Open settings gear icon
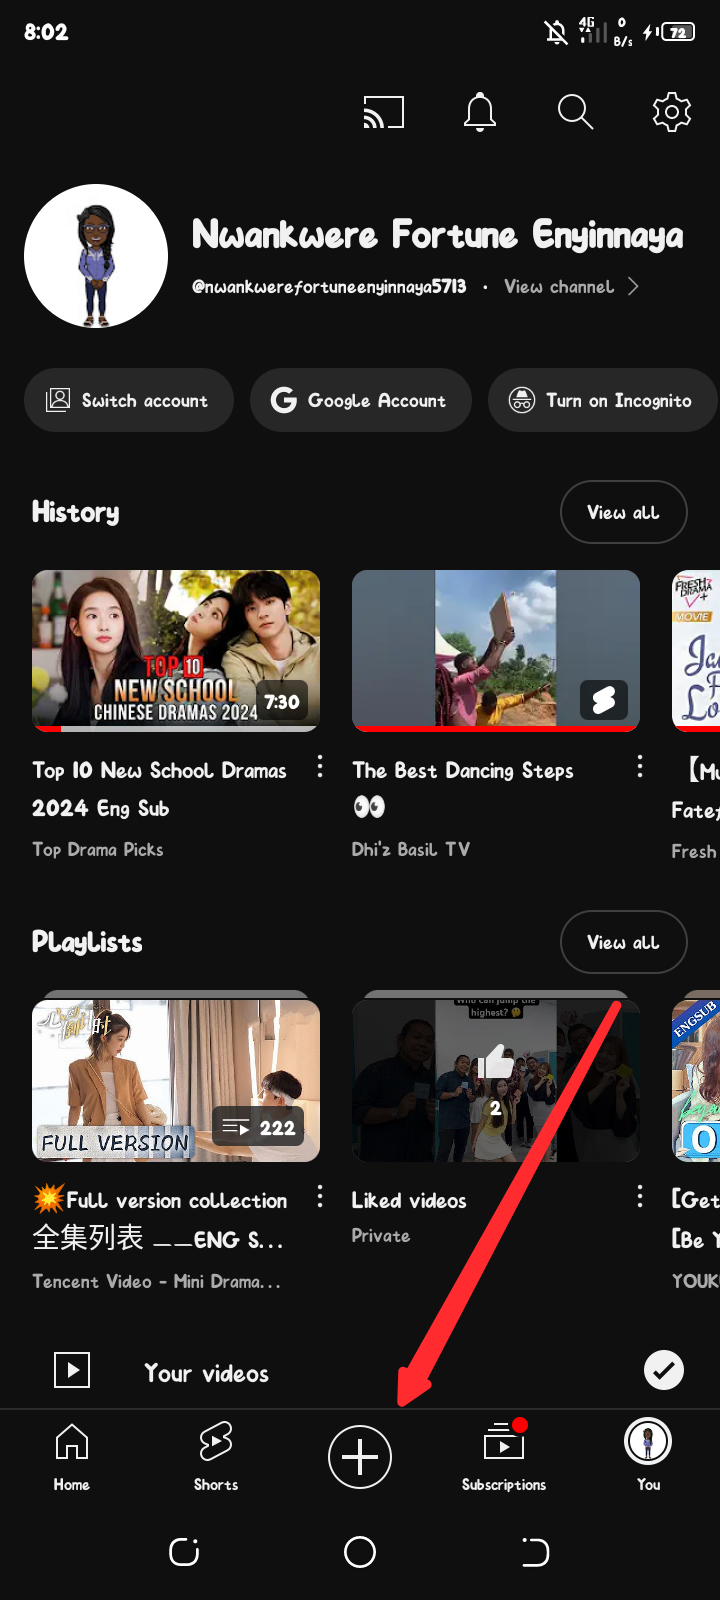 pos(672,112)
